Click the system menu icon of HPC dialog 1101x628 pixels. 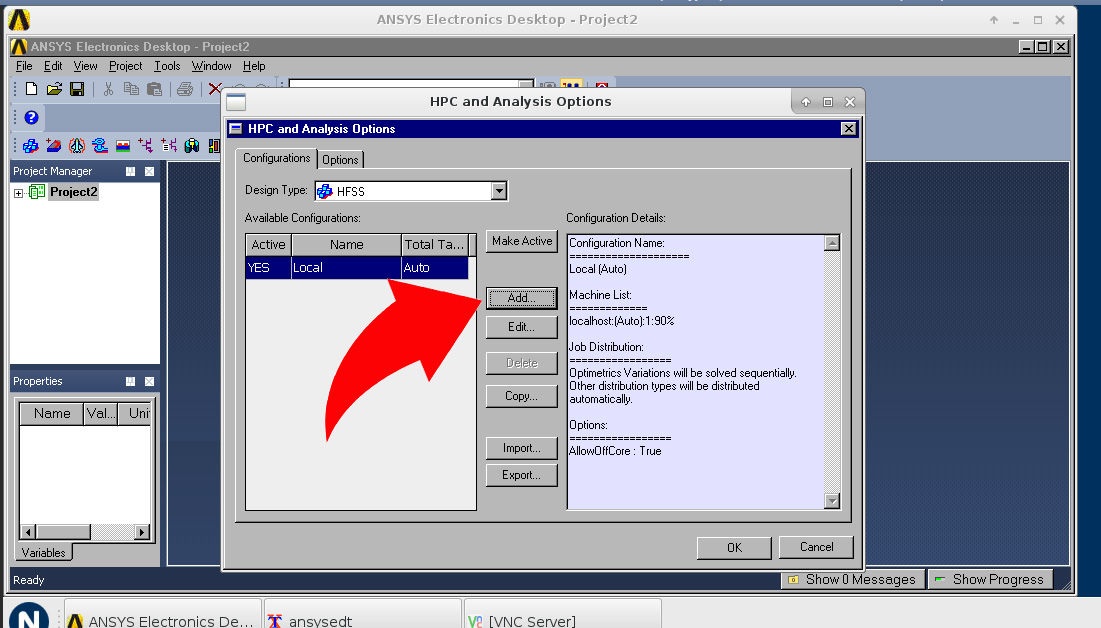point(236,129)
